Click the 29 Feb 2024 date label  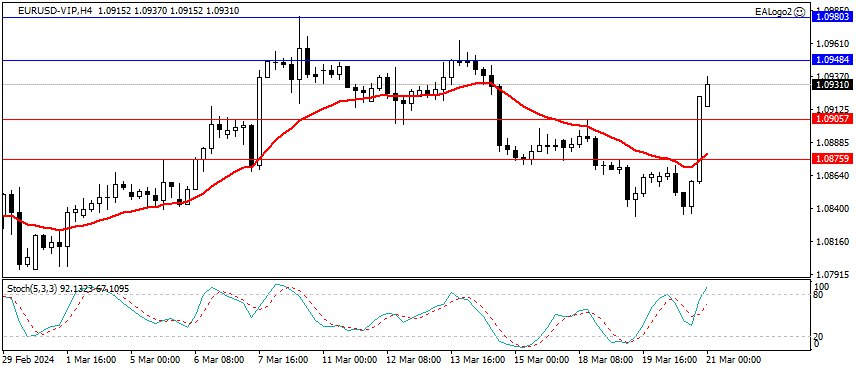28,361
